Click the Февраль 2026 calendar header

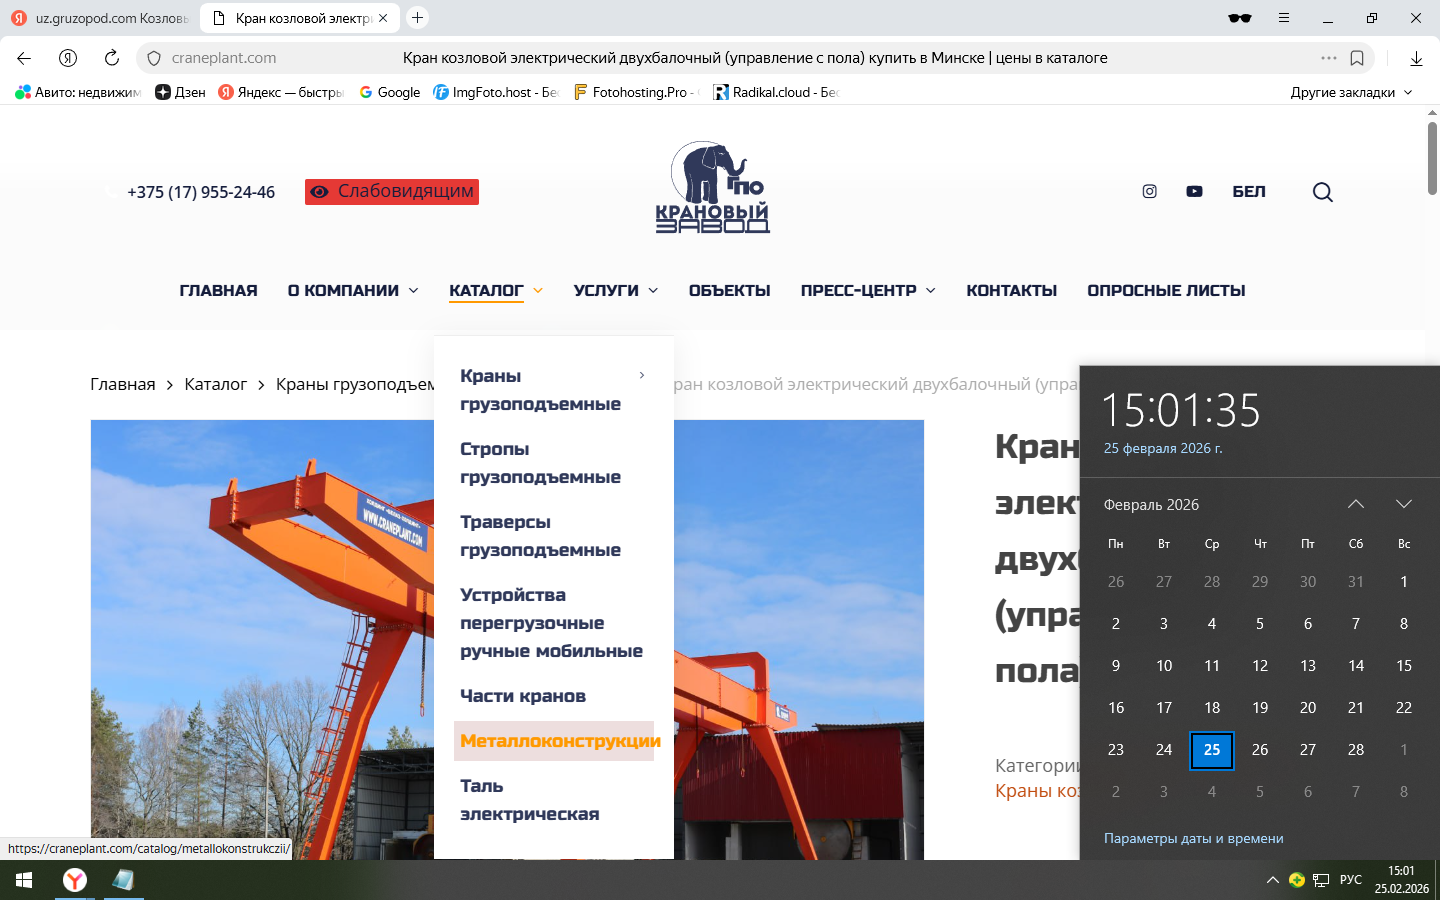click(1151, 505)
